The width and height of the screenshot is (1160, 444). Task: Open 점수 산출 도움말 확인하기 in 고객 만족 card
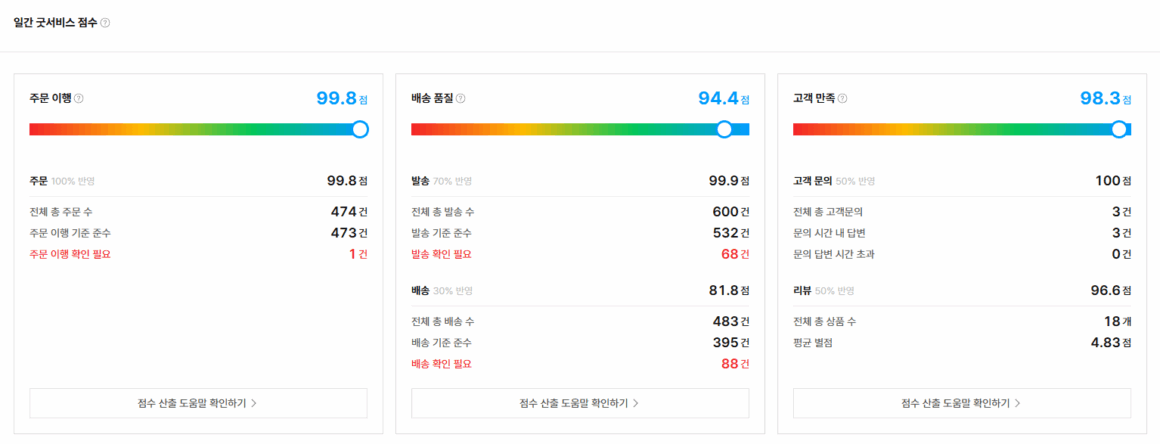(x=961, y=403)
